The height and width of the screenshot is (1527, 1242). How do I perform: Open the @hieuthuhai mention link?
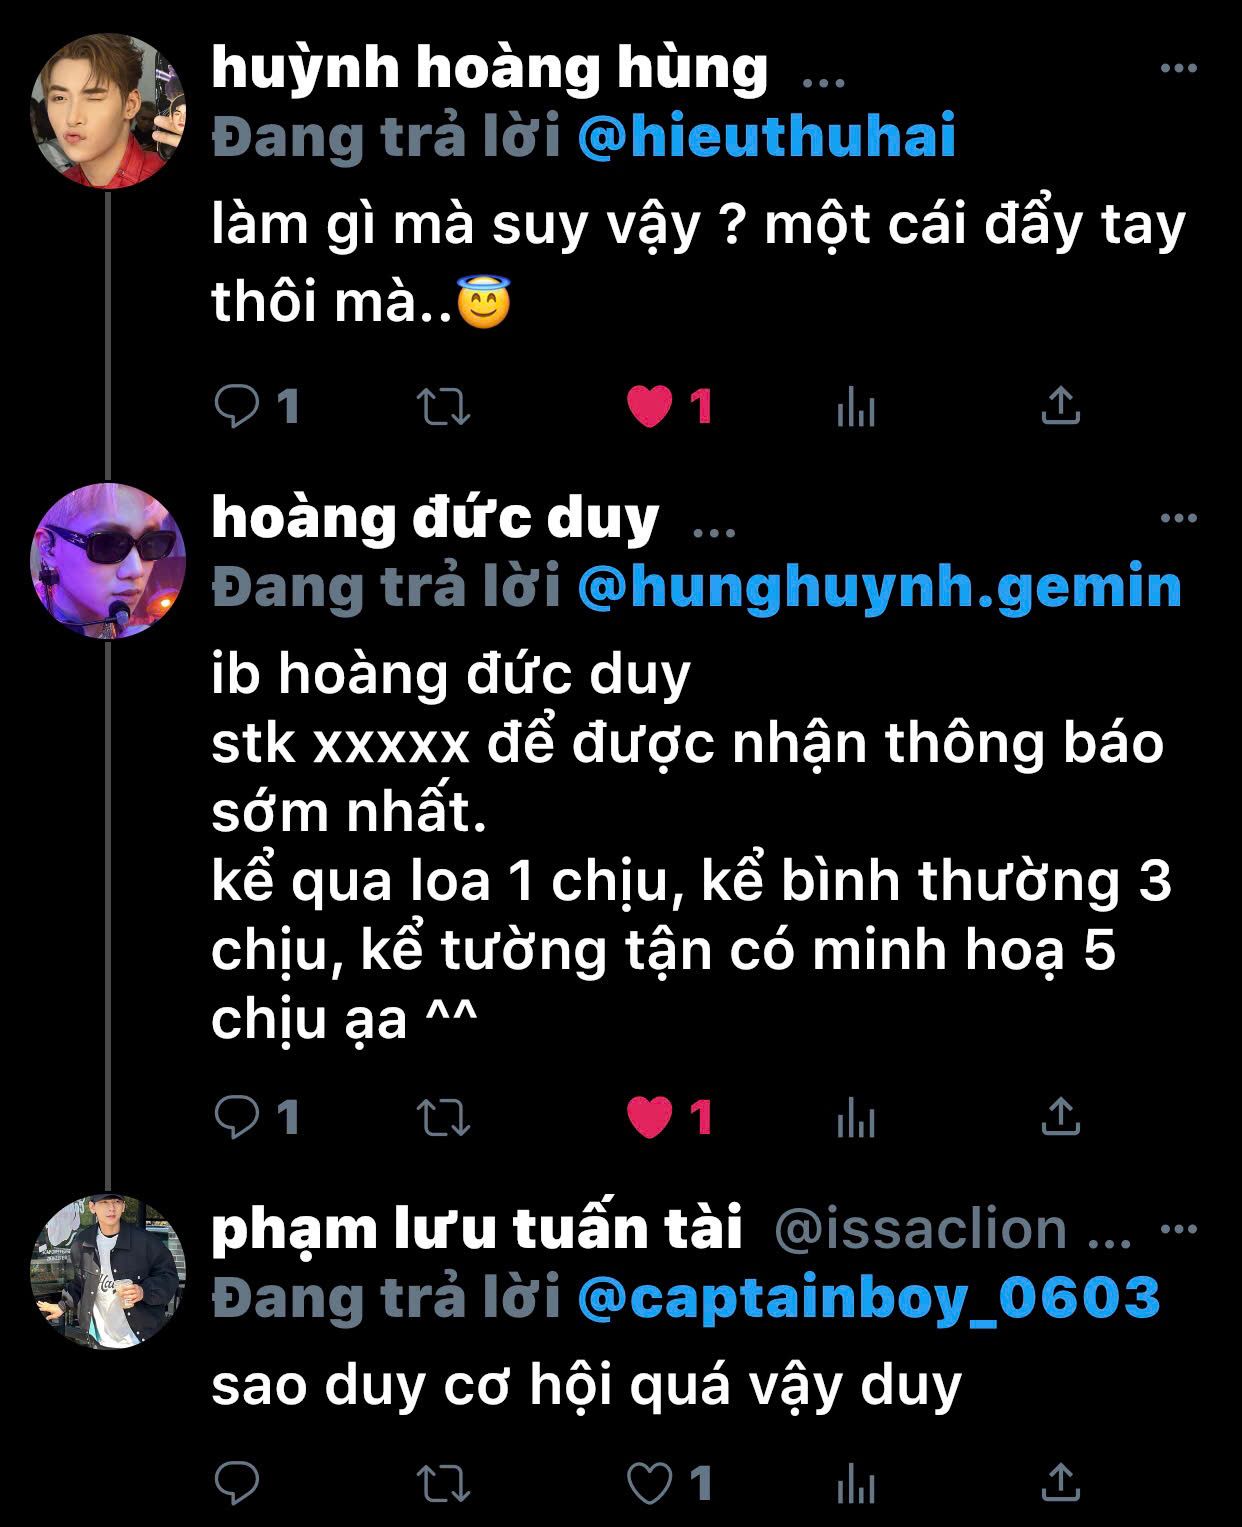tap(767, 137)
